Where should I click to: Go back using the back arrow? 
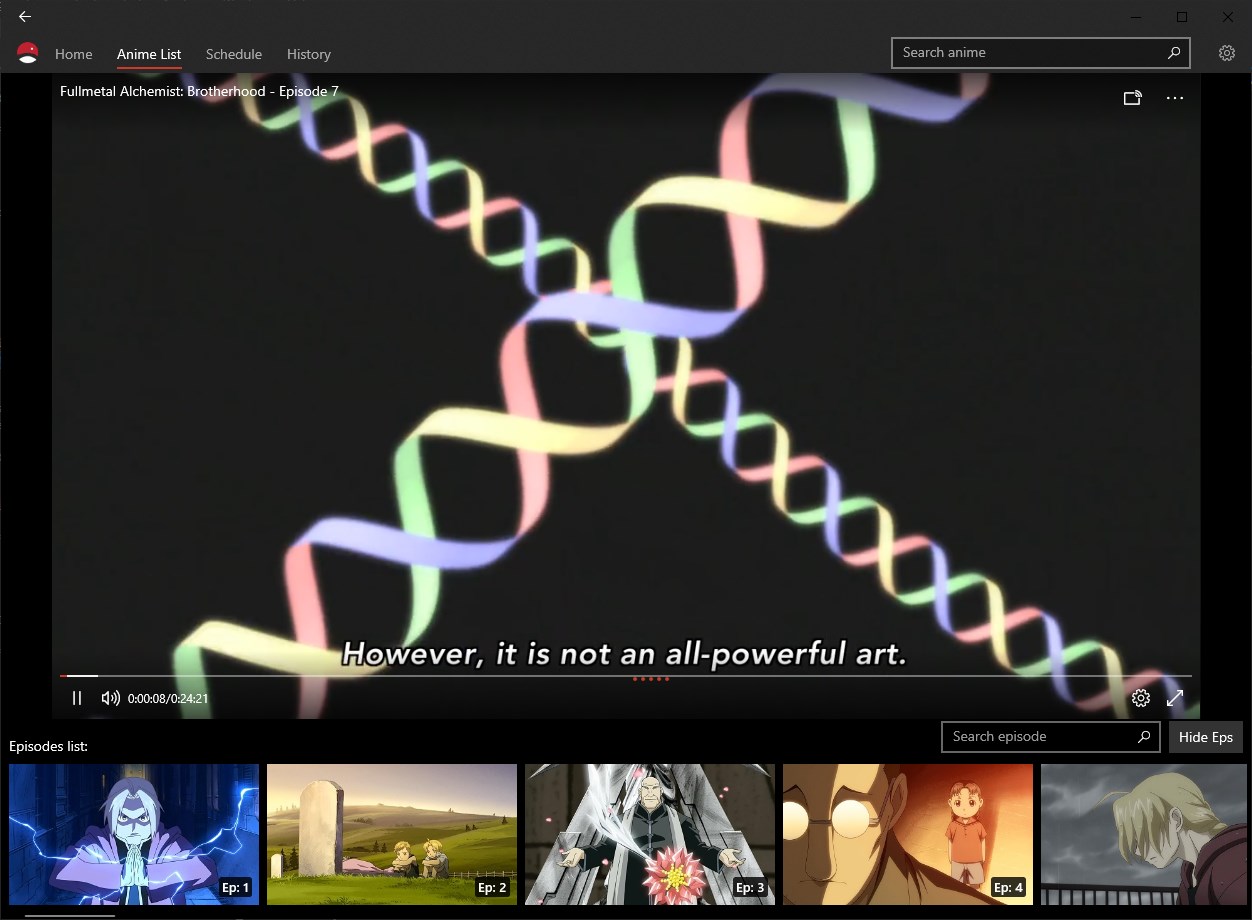(x=24, y=16)
